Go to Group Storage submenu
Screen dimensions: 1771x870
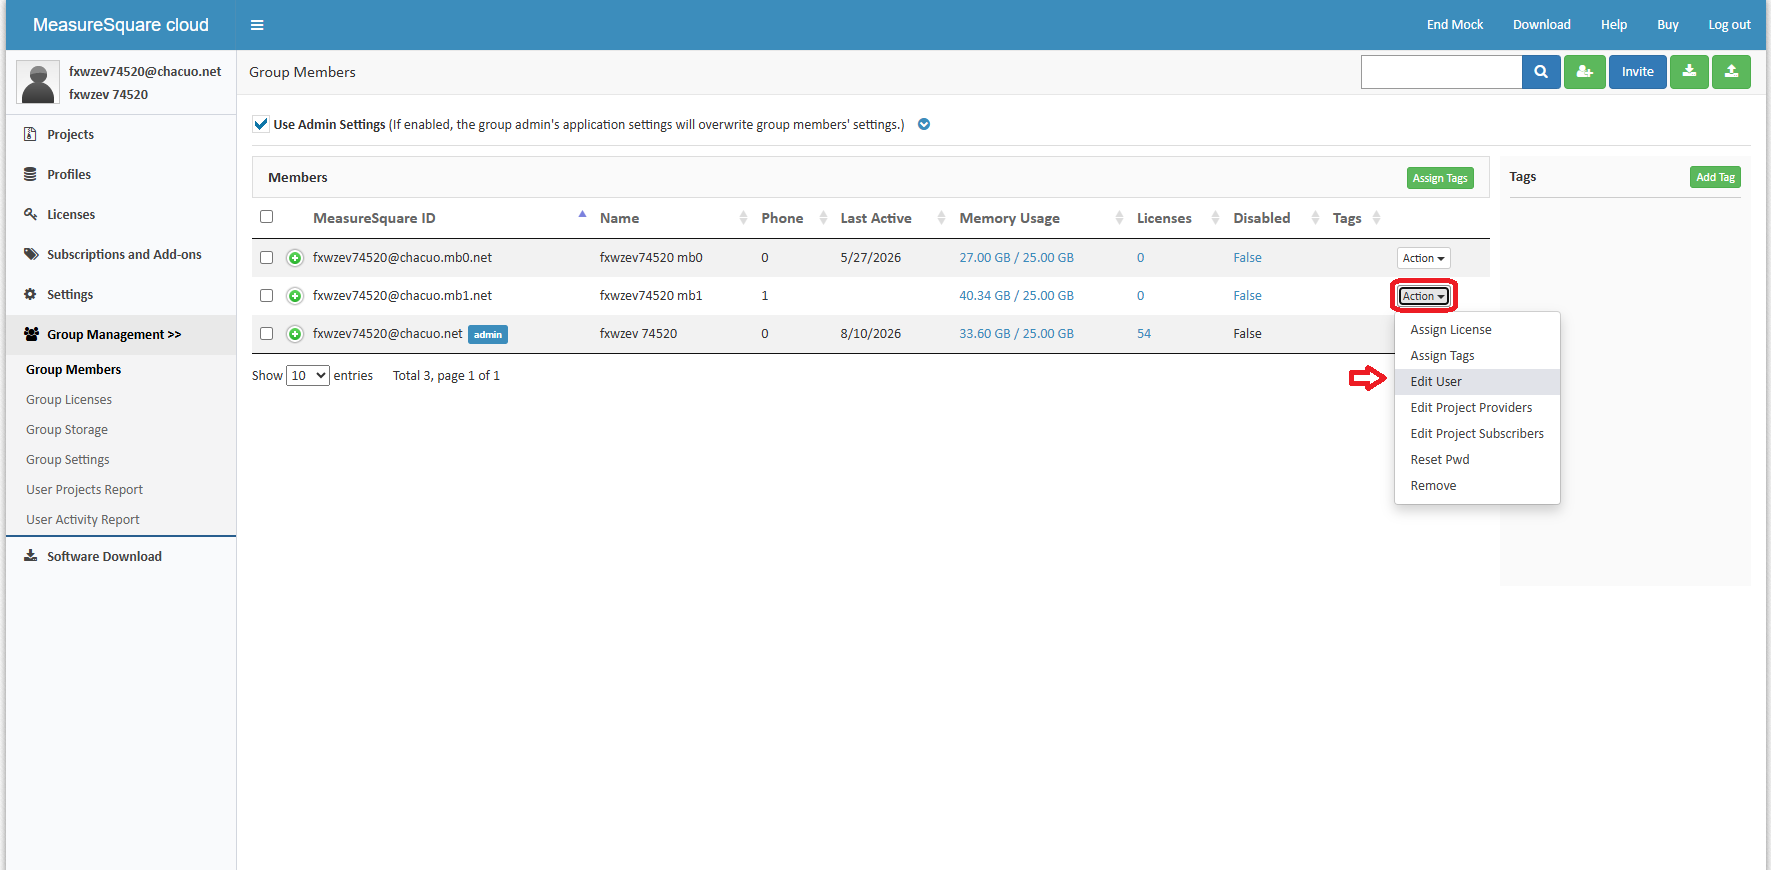[x=67, y=430]
